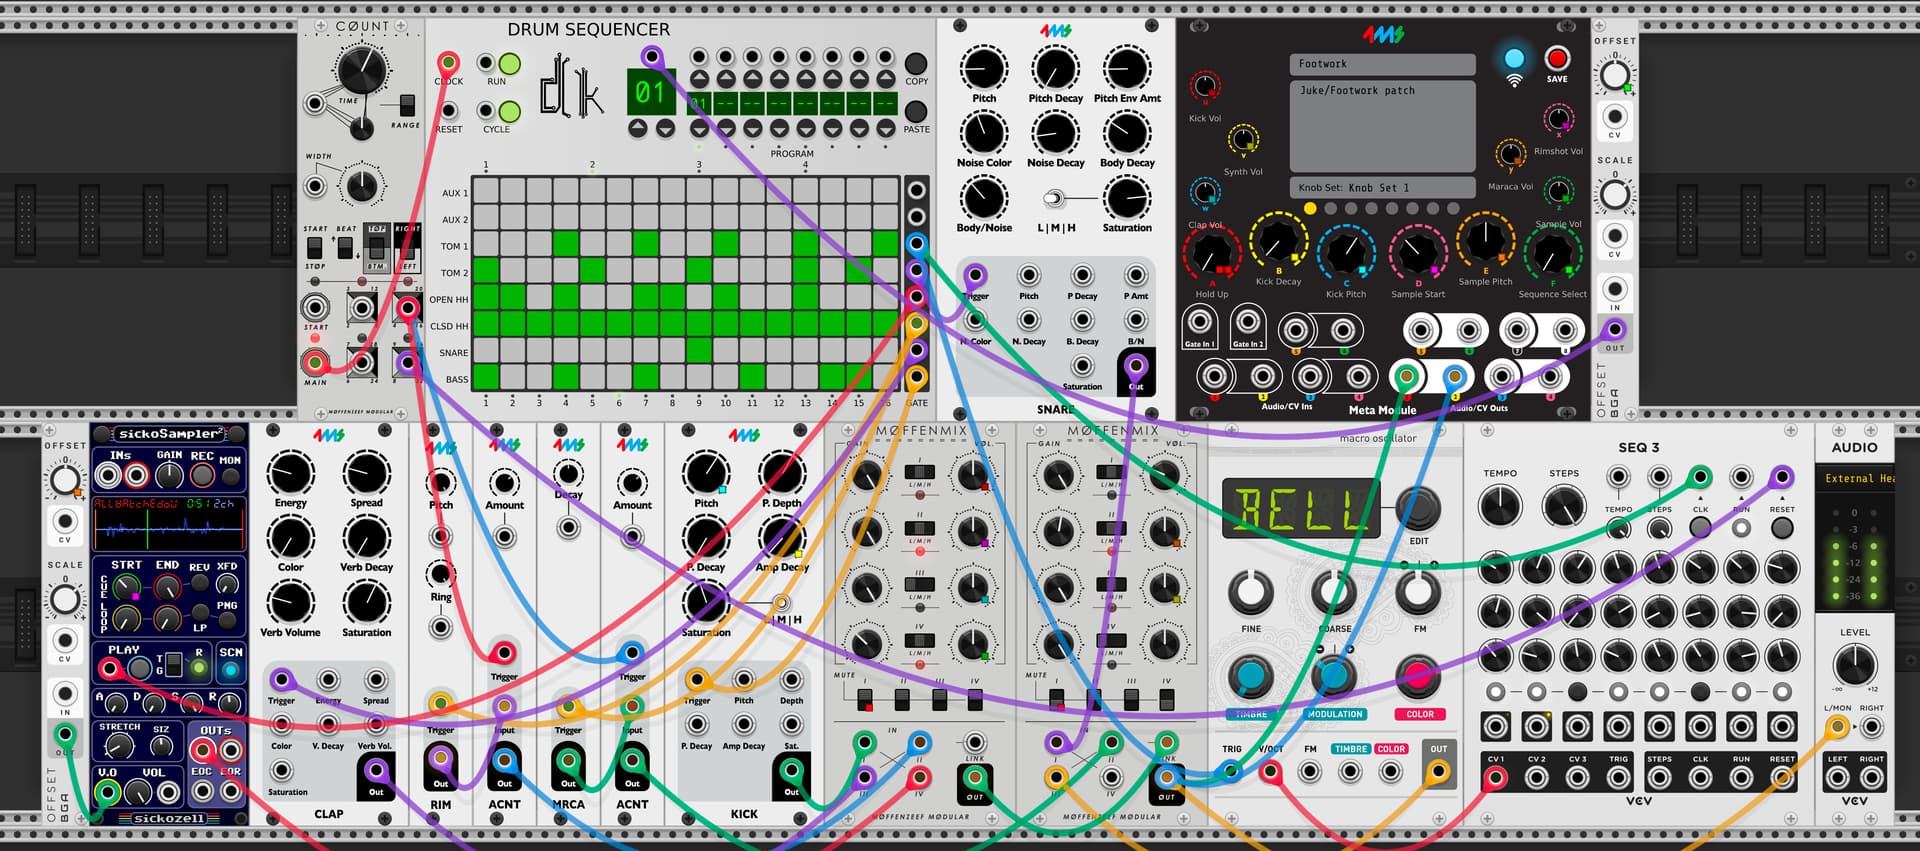The width and height of the screenshot is (1920, 851).
Task: Click the SCN button on sickoSampler
Action: click(231, 670)
